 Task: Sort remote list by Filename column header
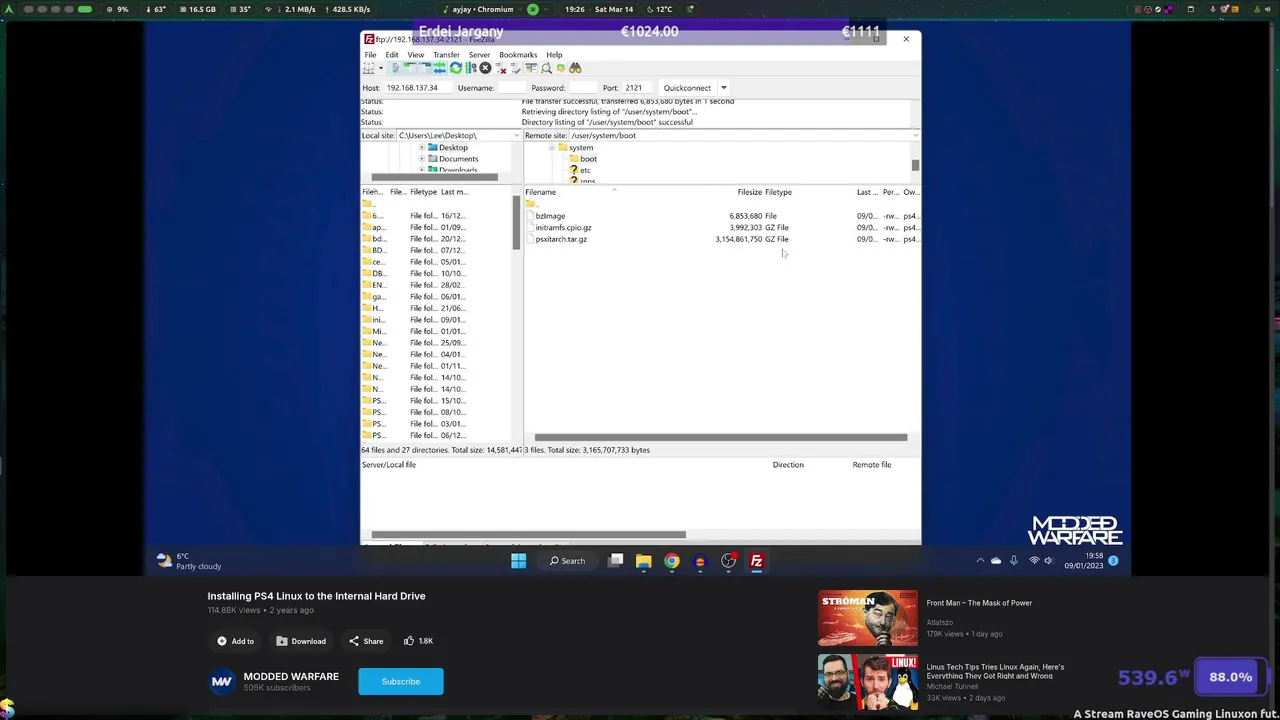click(540, 192)
